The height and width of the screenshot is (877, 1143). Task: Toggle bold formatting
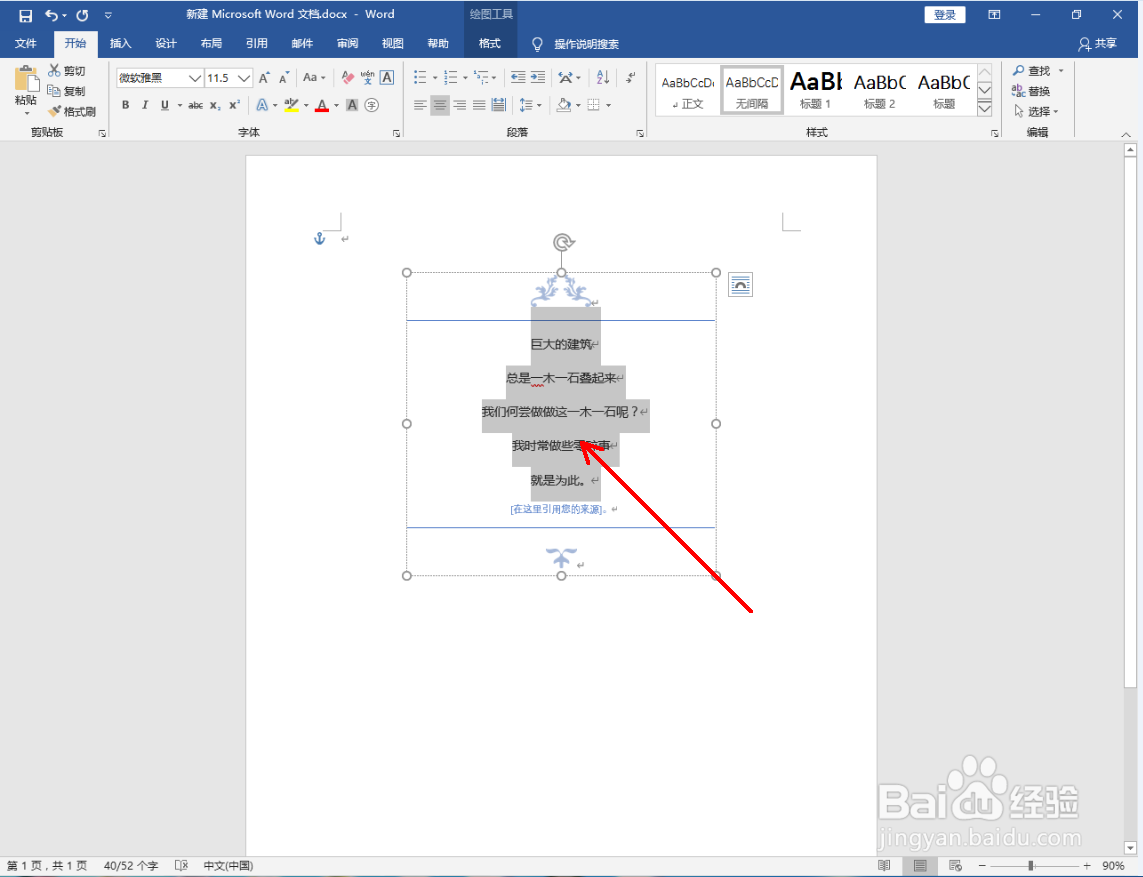coord(125,105)
